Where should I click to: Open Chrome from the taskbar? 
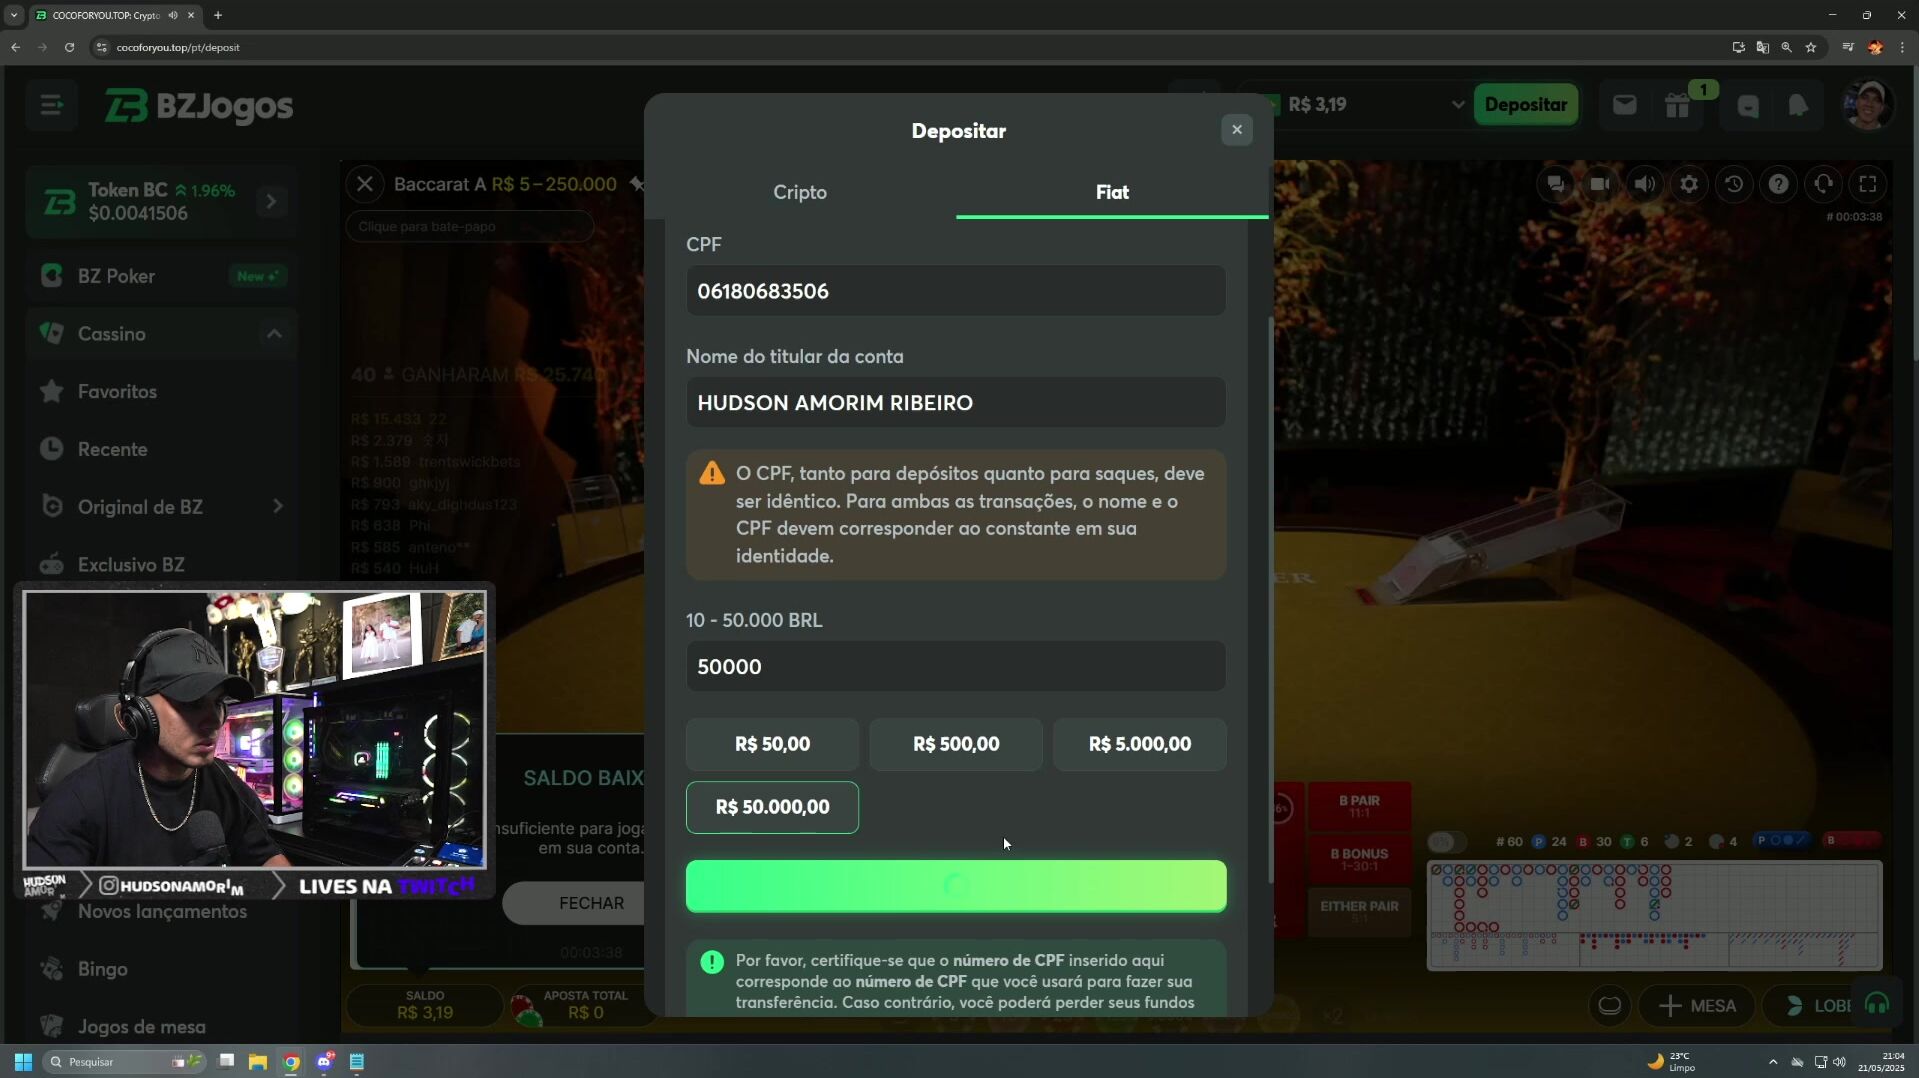click(x=291, y=1062)
